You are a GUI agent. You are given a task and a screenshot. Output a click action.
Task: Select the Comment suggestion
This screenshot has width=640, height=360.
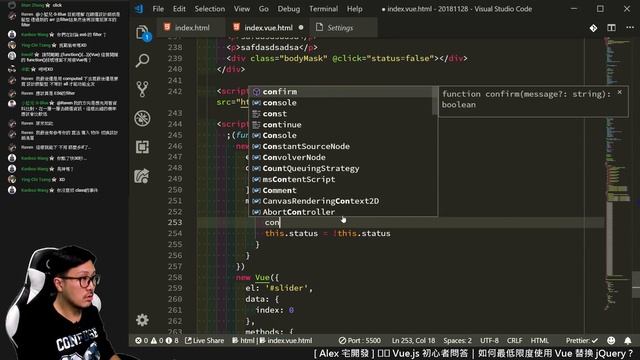tap(342, 191)
